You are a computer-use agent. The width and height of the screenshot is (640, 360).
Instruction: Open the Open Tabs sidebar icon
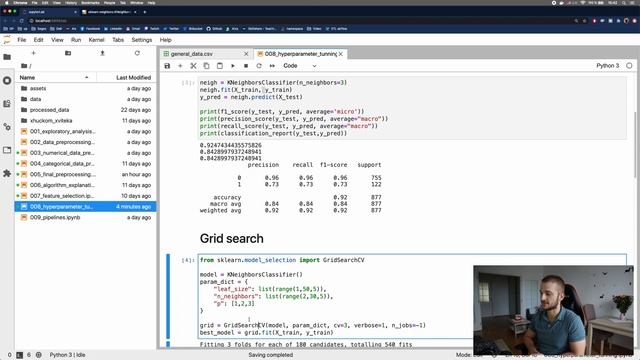coord(7,150)
